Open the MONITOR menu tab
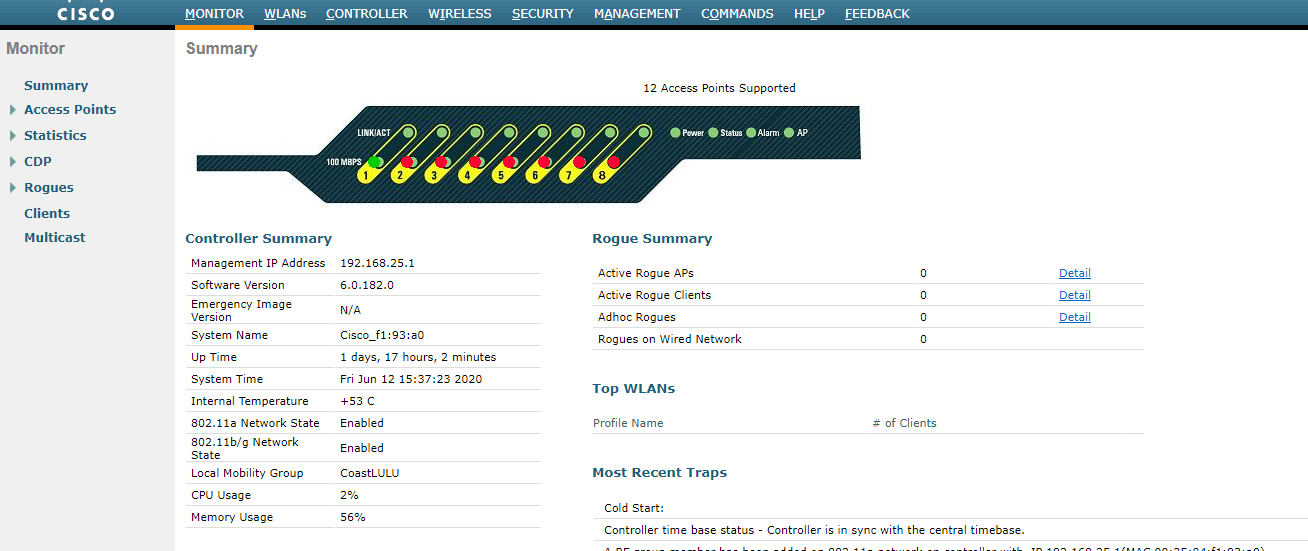 pos(214,14)
